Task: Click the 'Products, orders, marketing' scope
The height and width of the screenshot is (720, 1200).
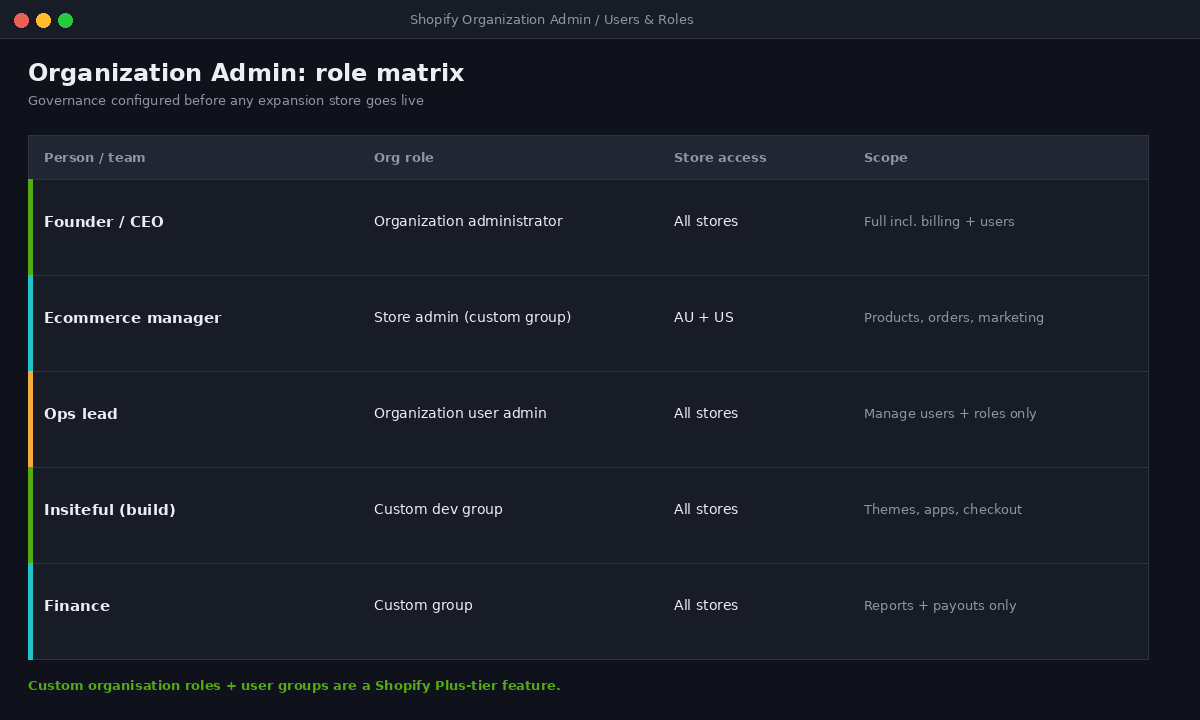Action: point(954,317)
